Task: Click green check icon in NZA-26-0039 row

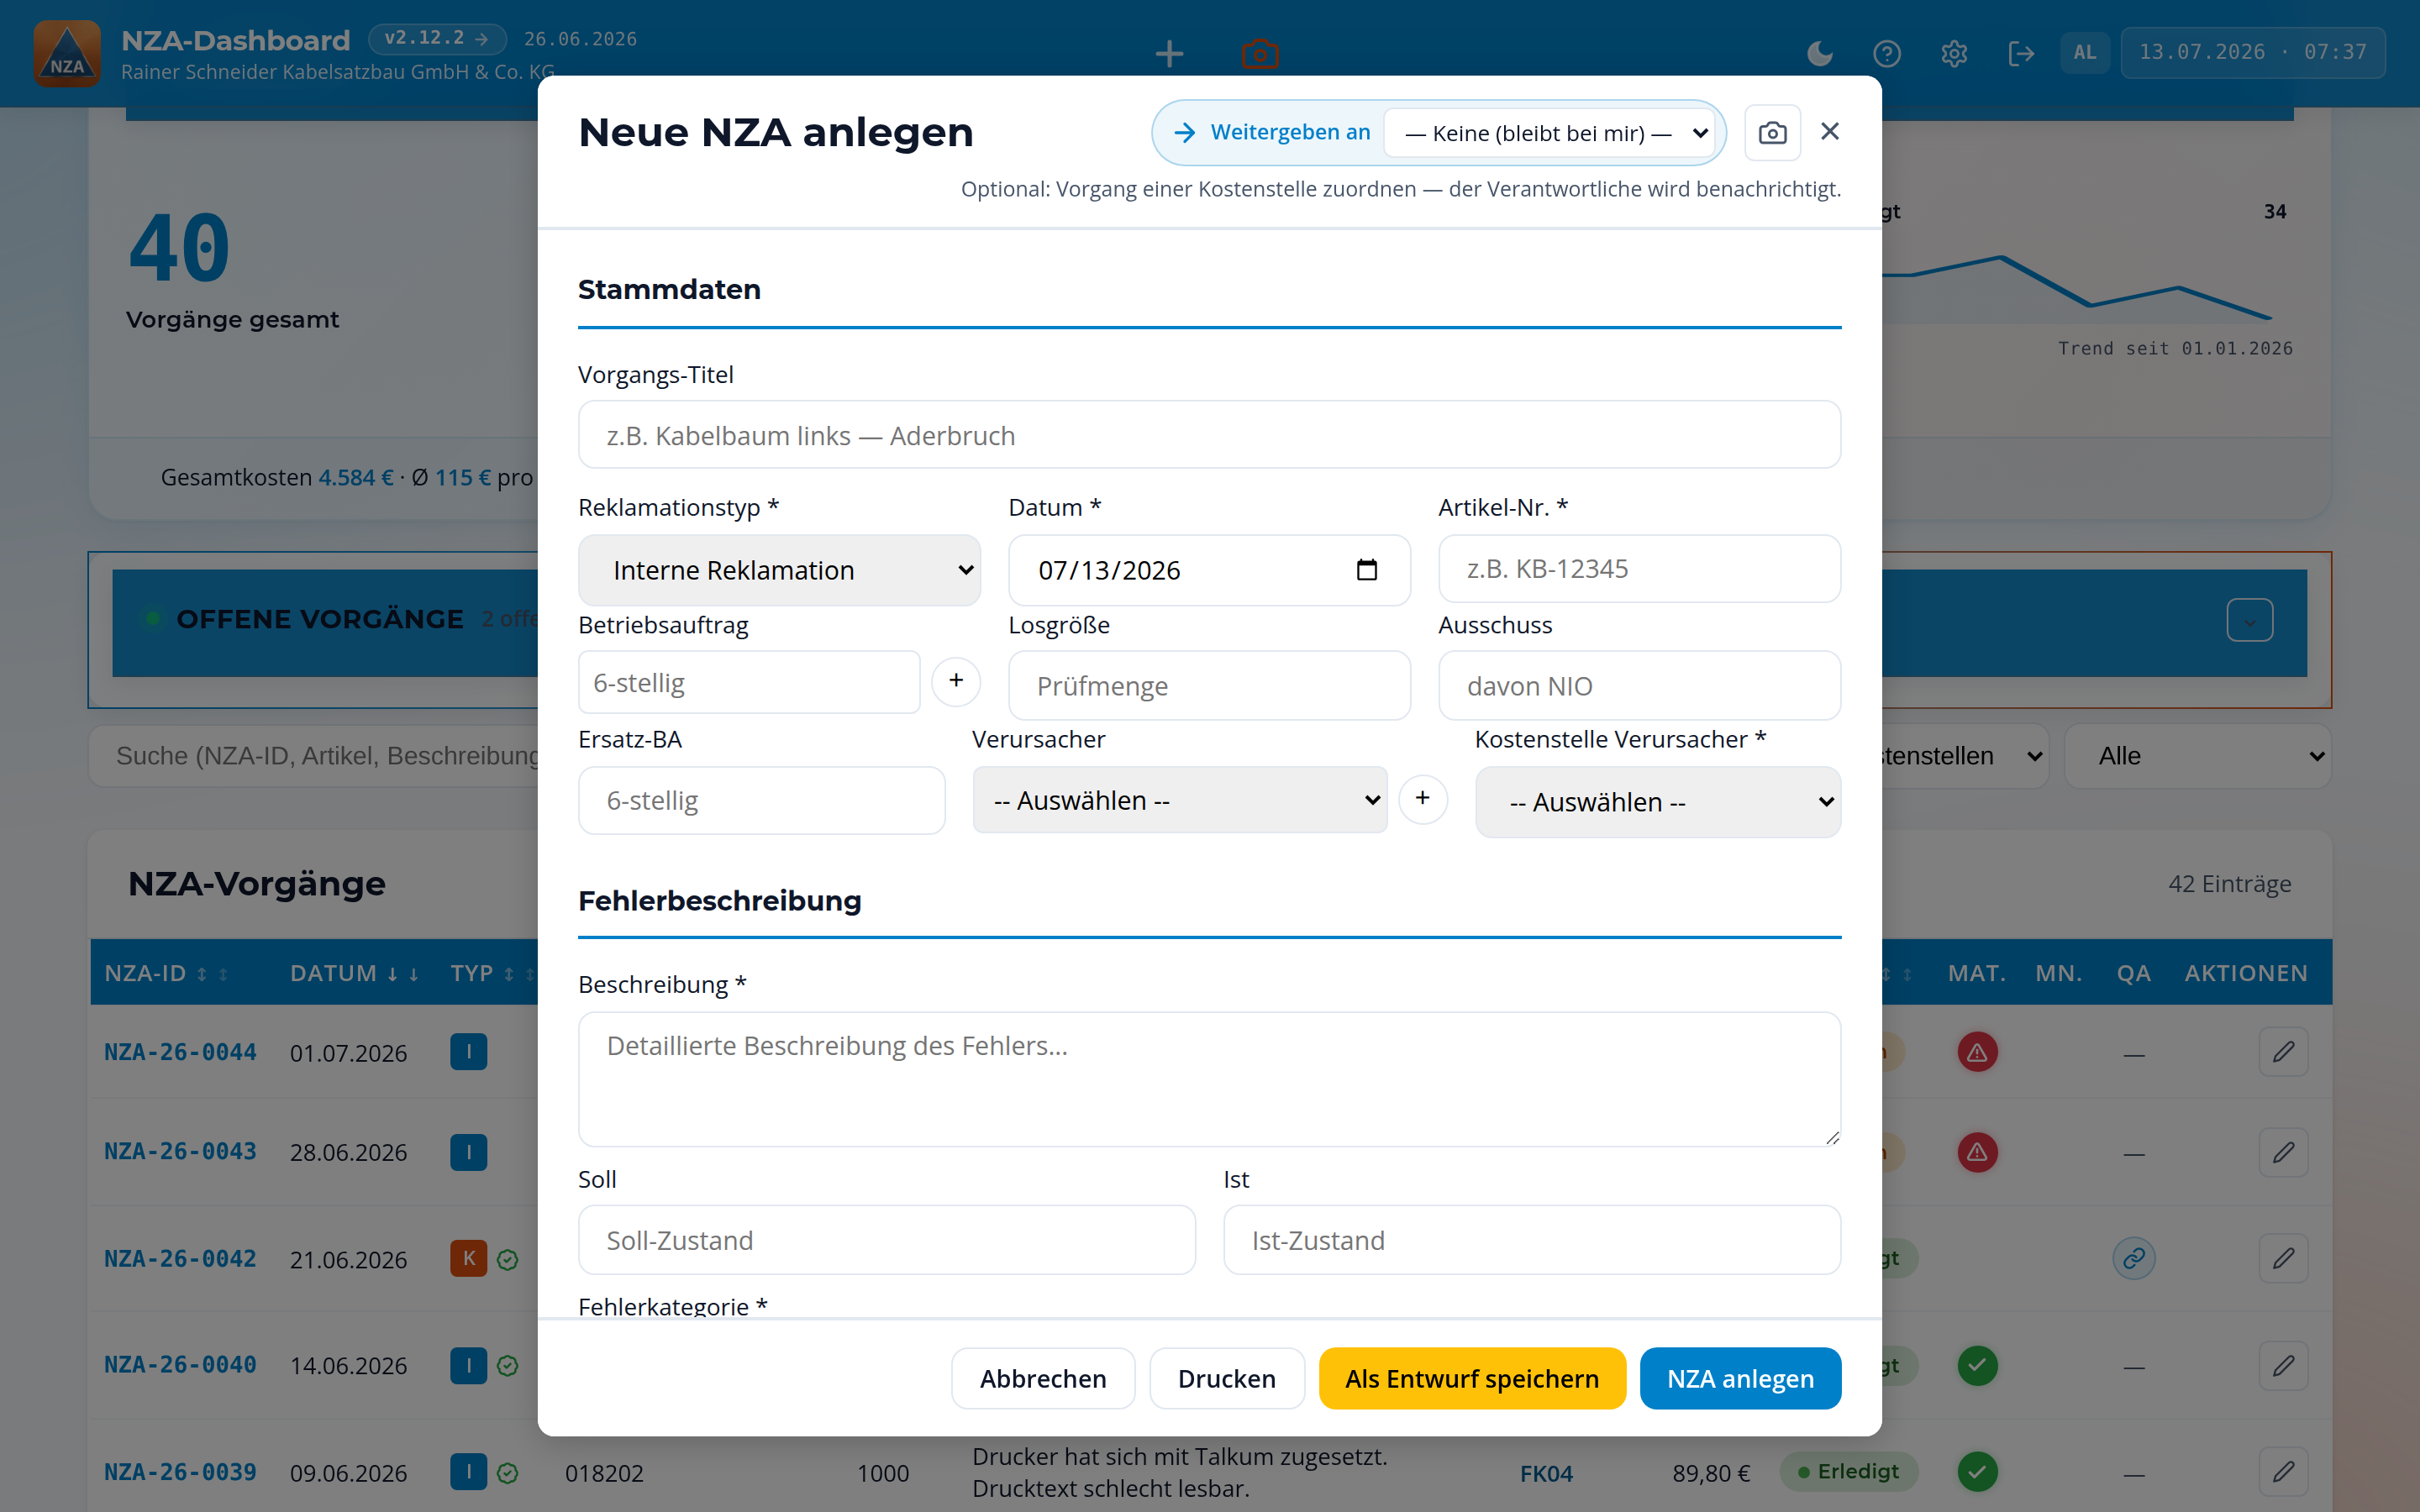Action: [x=1977, y=1472]
